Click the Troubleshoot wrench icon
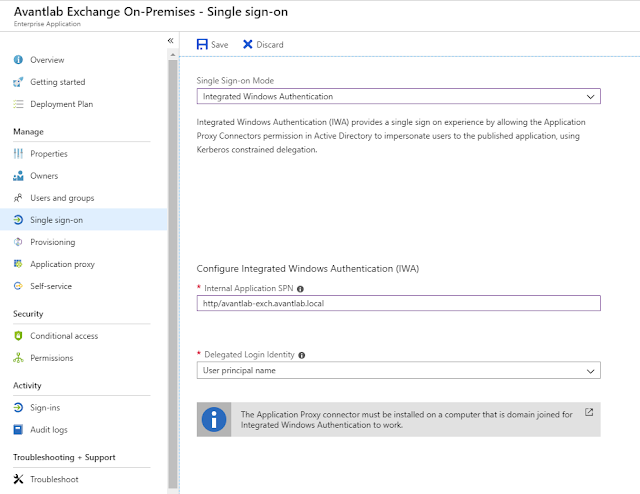This screenshot has width=640, height=494. (18, 479)
